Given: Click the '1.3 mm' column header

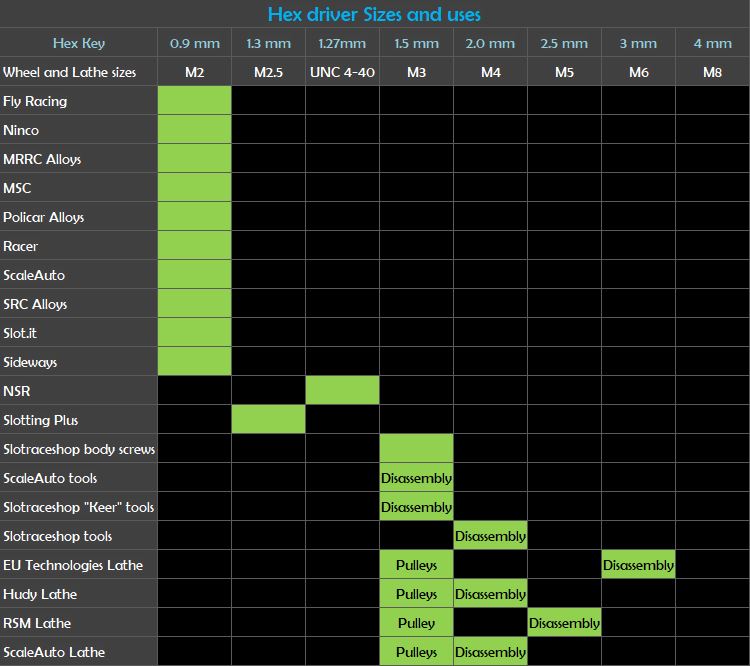Looking at the screenshot, I should [268, 44].
